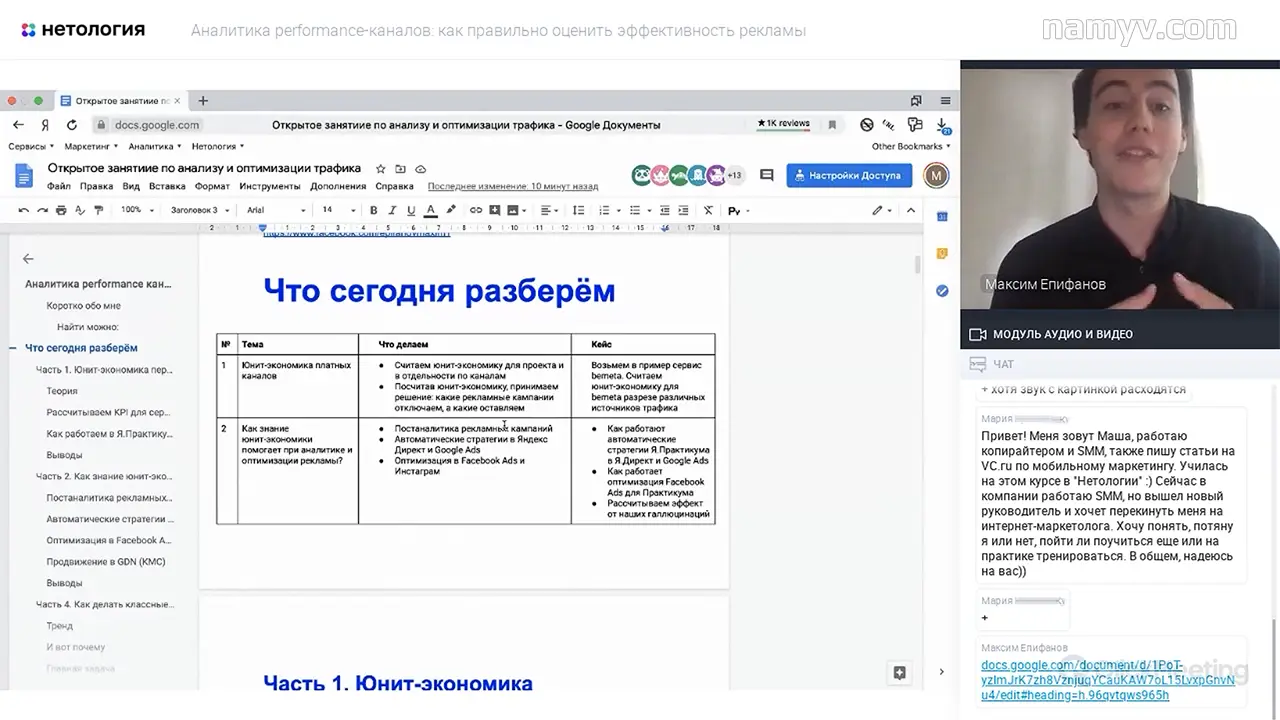The width and height of the screenshot is (1280, 720).
Task: Click the Insert link icon
Action: (475, 210)
